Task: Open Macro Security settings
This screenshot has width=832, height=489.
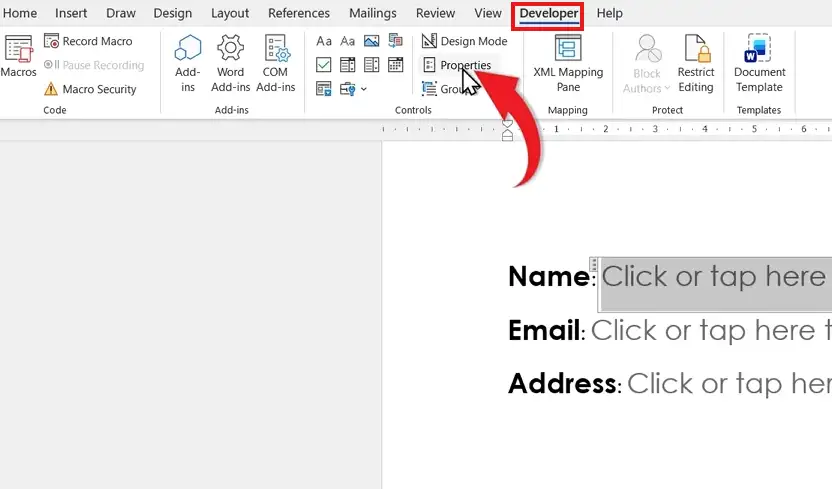Action: tap(91, 89)
